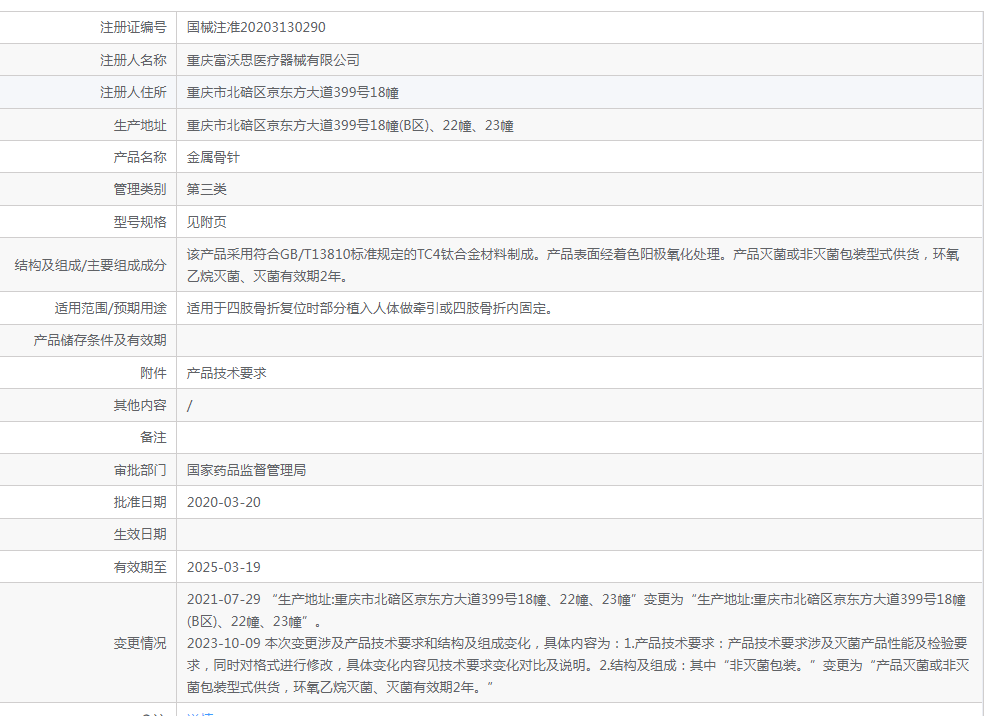Click the 注册人住所 label
This screenshot has width=986, height=716.
pyautogui.click(x=133, y=93)
